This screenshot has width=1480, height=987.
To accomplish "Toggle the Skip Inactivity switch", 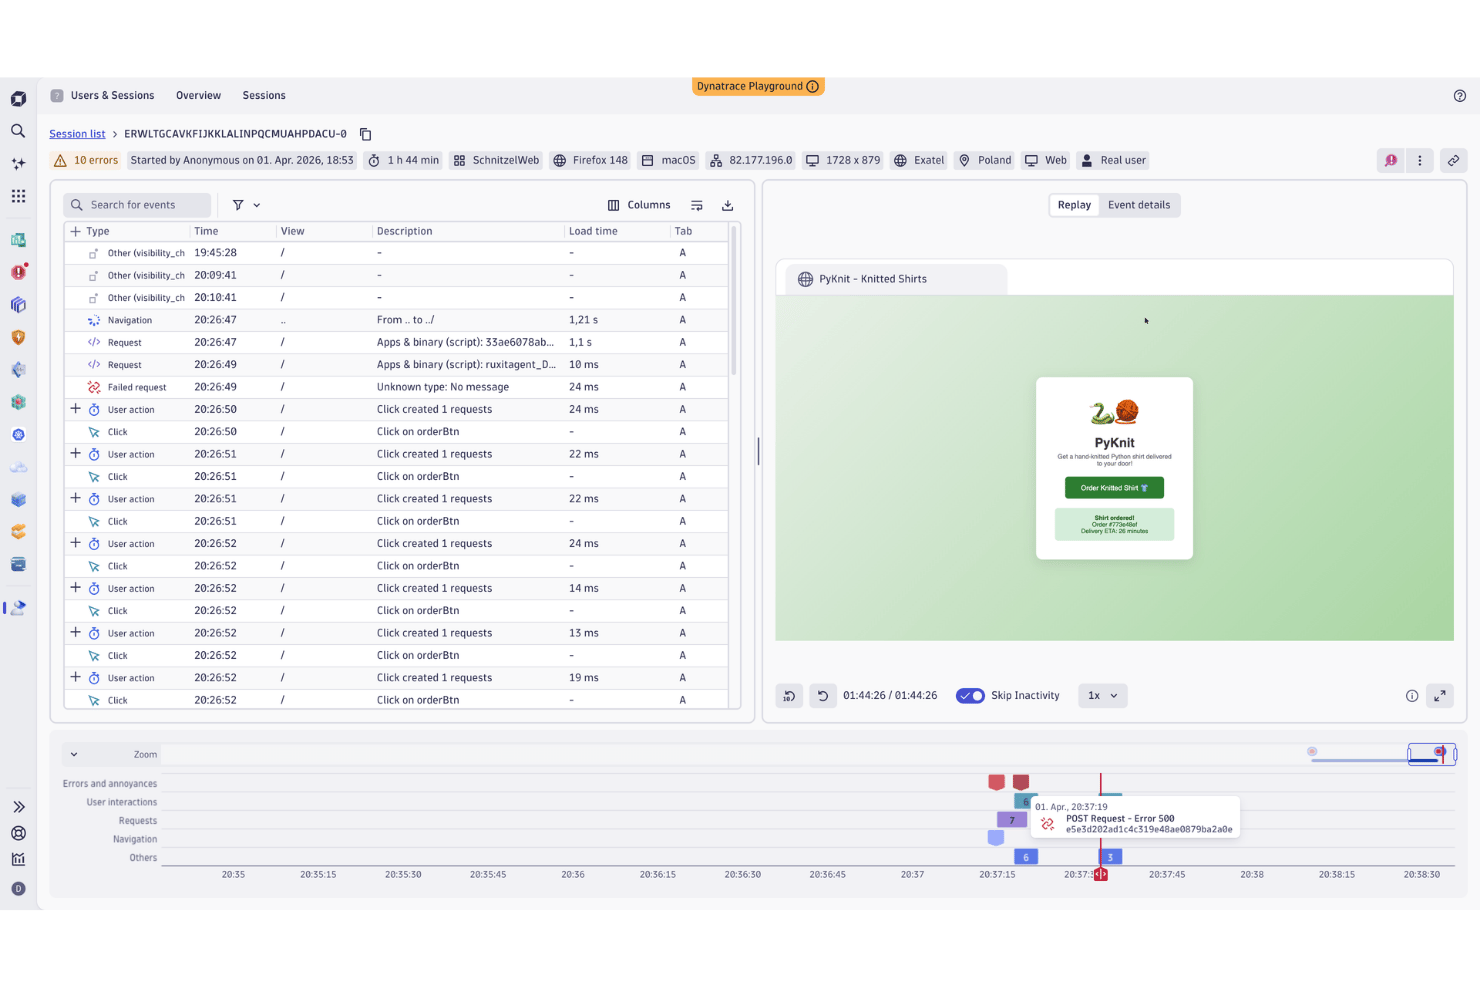I will coord(970,696).
